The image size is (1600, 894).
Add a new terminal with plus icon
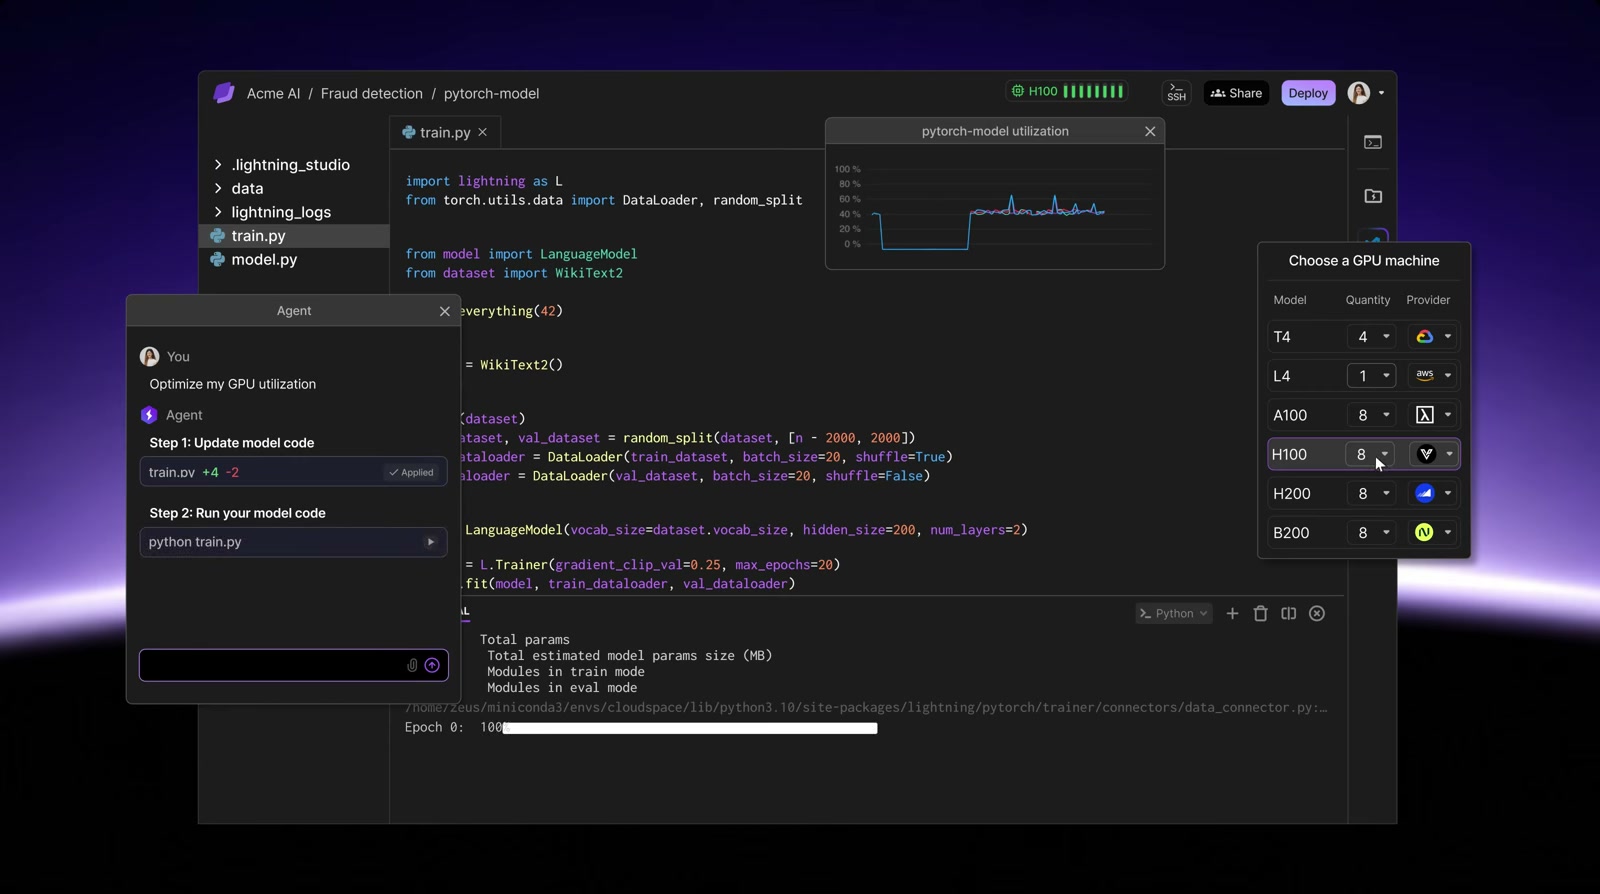1232,613
